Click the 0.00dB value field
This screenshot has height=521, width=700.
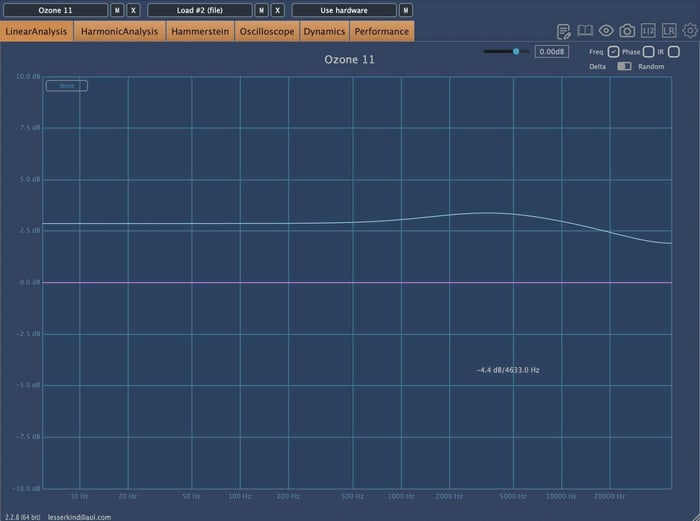pyautogui.click(x=551, y=52)
